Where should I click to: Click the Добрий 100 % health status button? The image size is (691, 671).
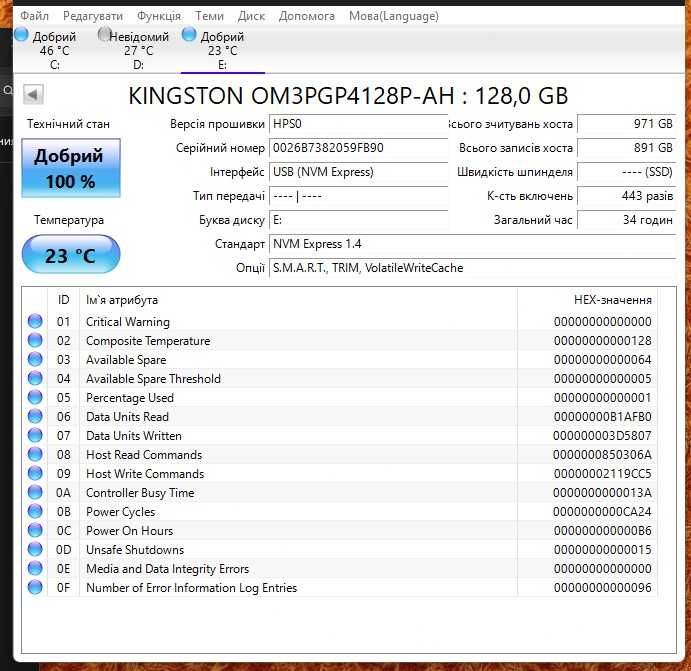pyautogui.click(x=71, y=168)
